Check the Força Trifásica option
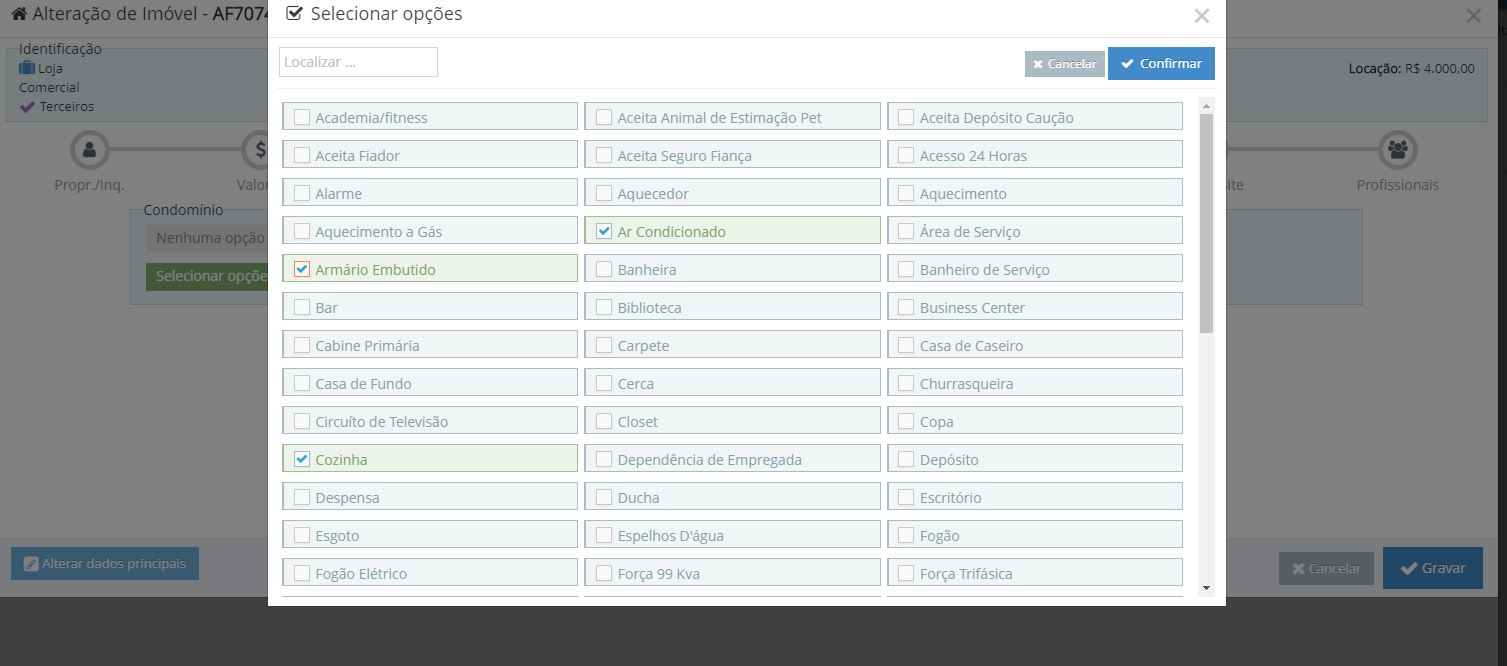The width and height of the screenshot is (1507, 666). 906,573
